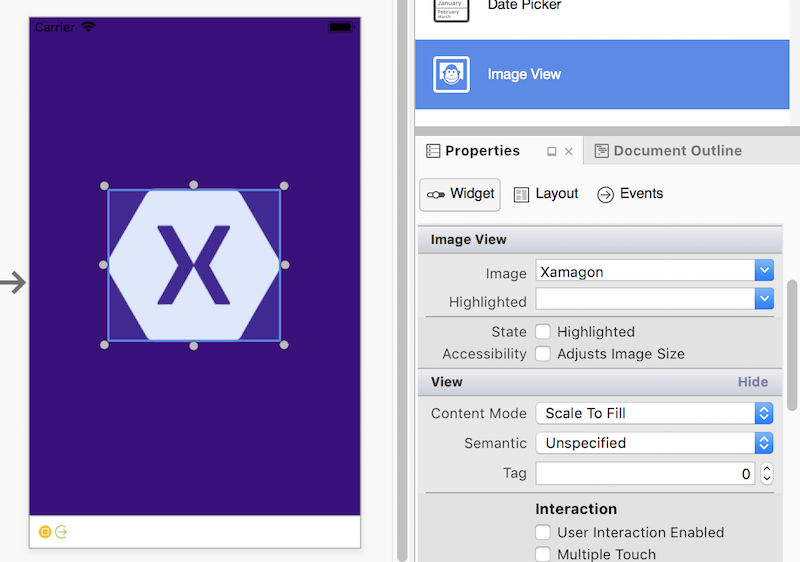Click the right-middle resize handle of image
The height and width of the screenshot is (562, 800).
point(285,265)
